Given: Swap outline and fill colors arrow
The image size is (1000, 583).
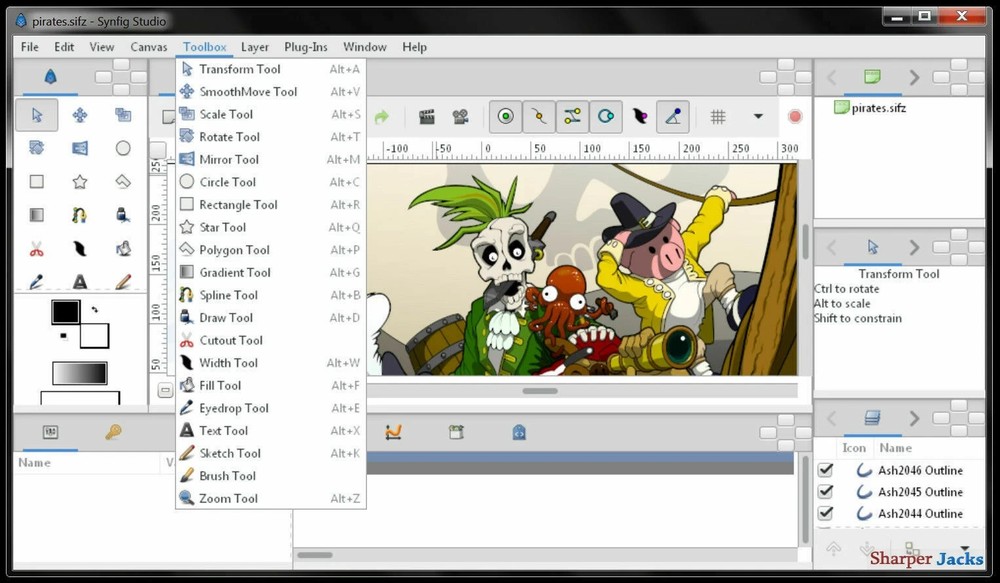Looking at the screenshot, I should point(95,310).
